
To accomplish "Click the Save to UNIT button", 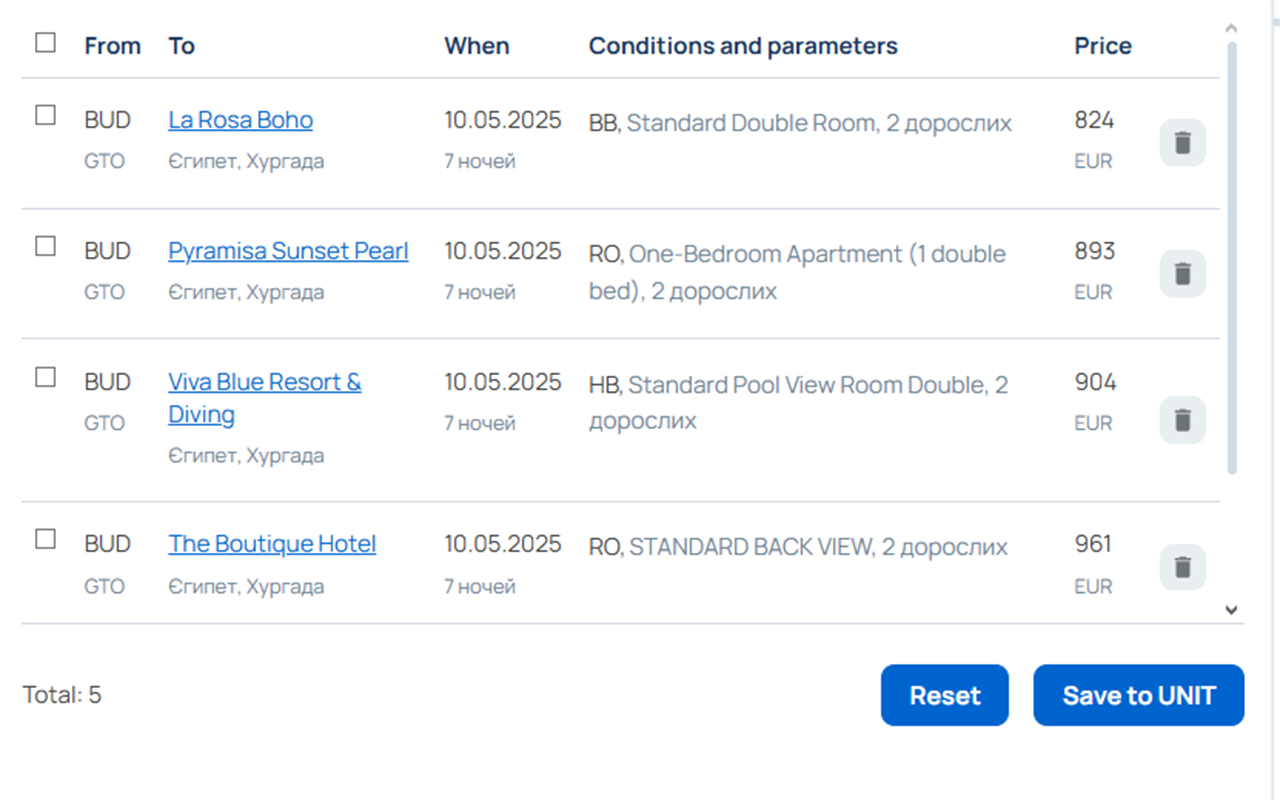I will coord(1138,695).
